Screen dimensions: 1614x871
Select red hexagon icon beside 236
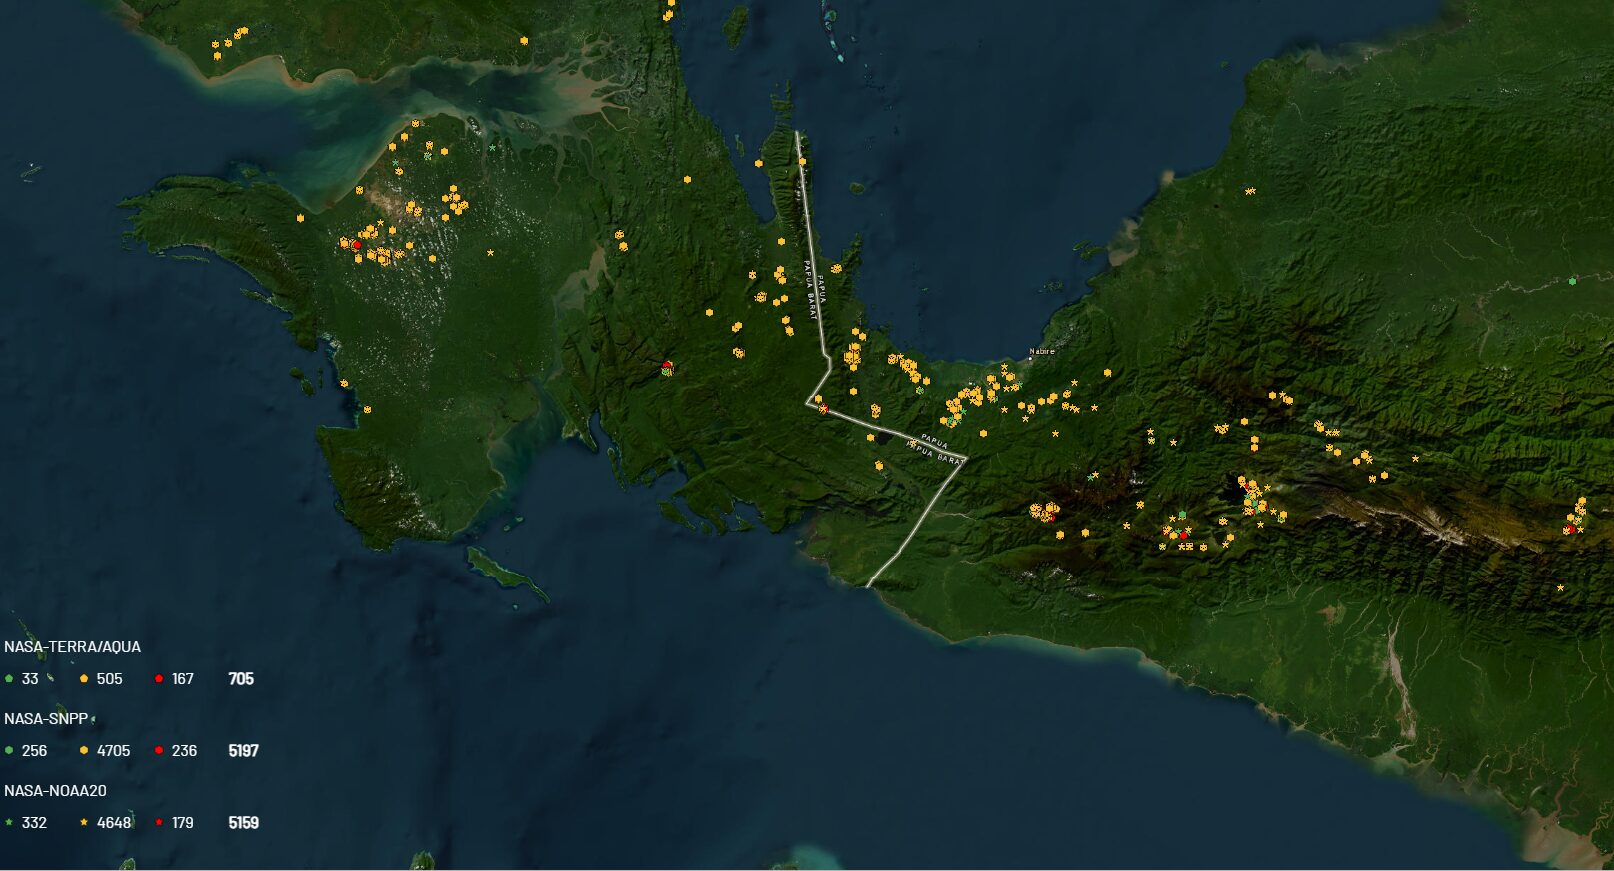click(x=159, y=751)
